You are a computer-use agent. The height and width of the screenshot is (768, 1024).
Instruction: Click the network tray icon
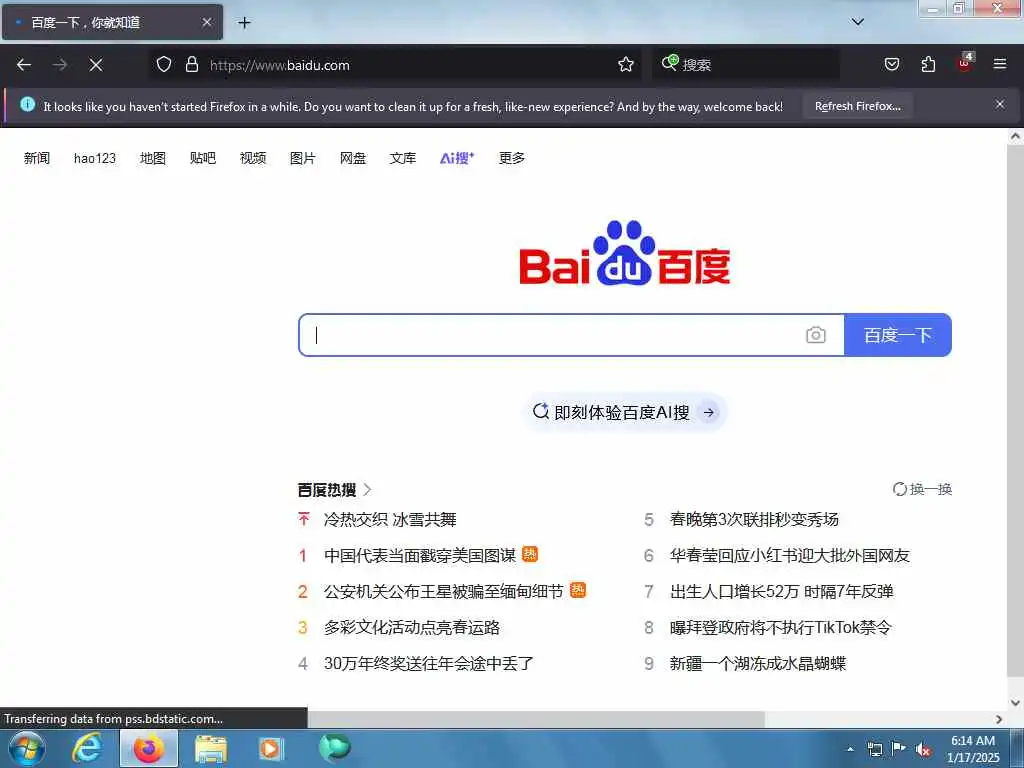875,749
